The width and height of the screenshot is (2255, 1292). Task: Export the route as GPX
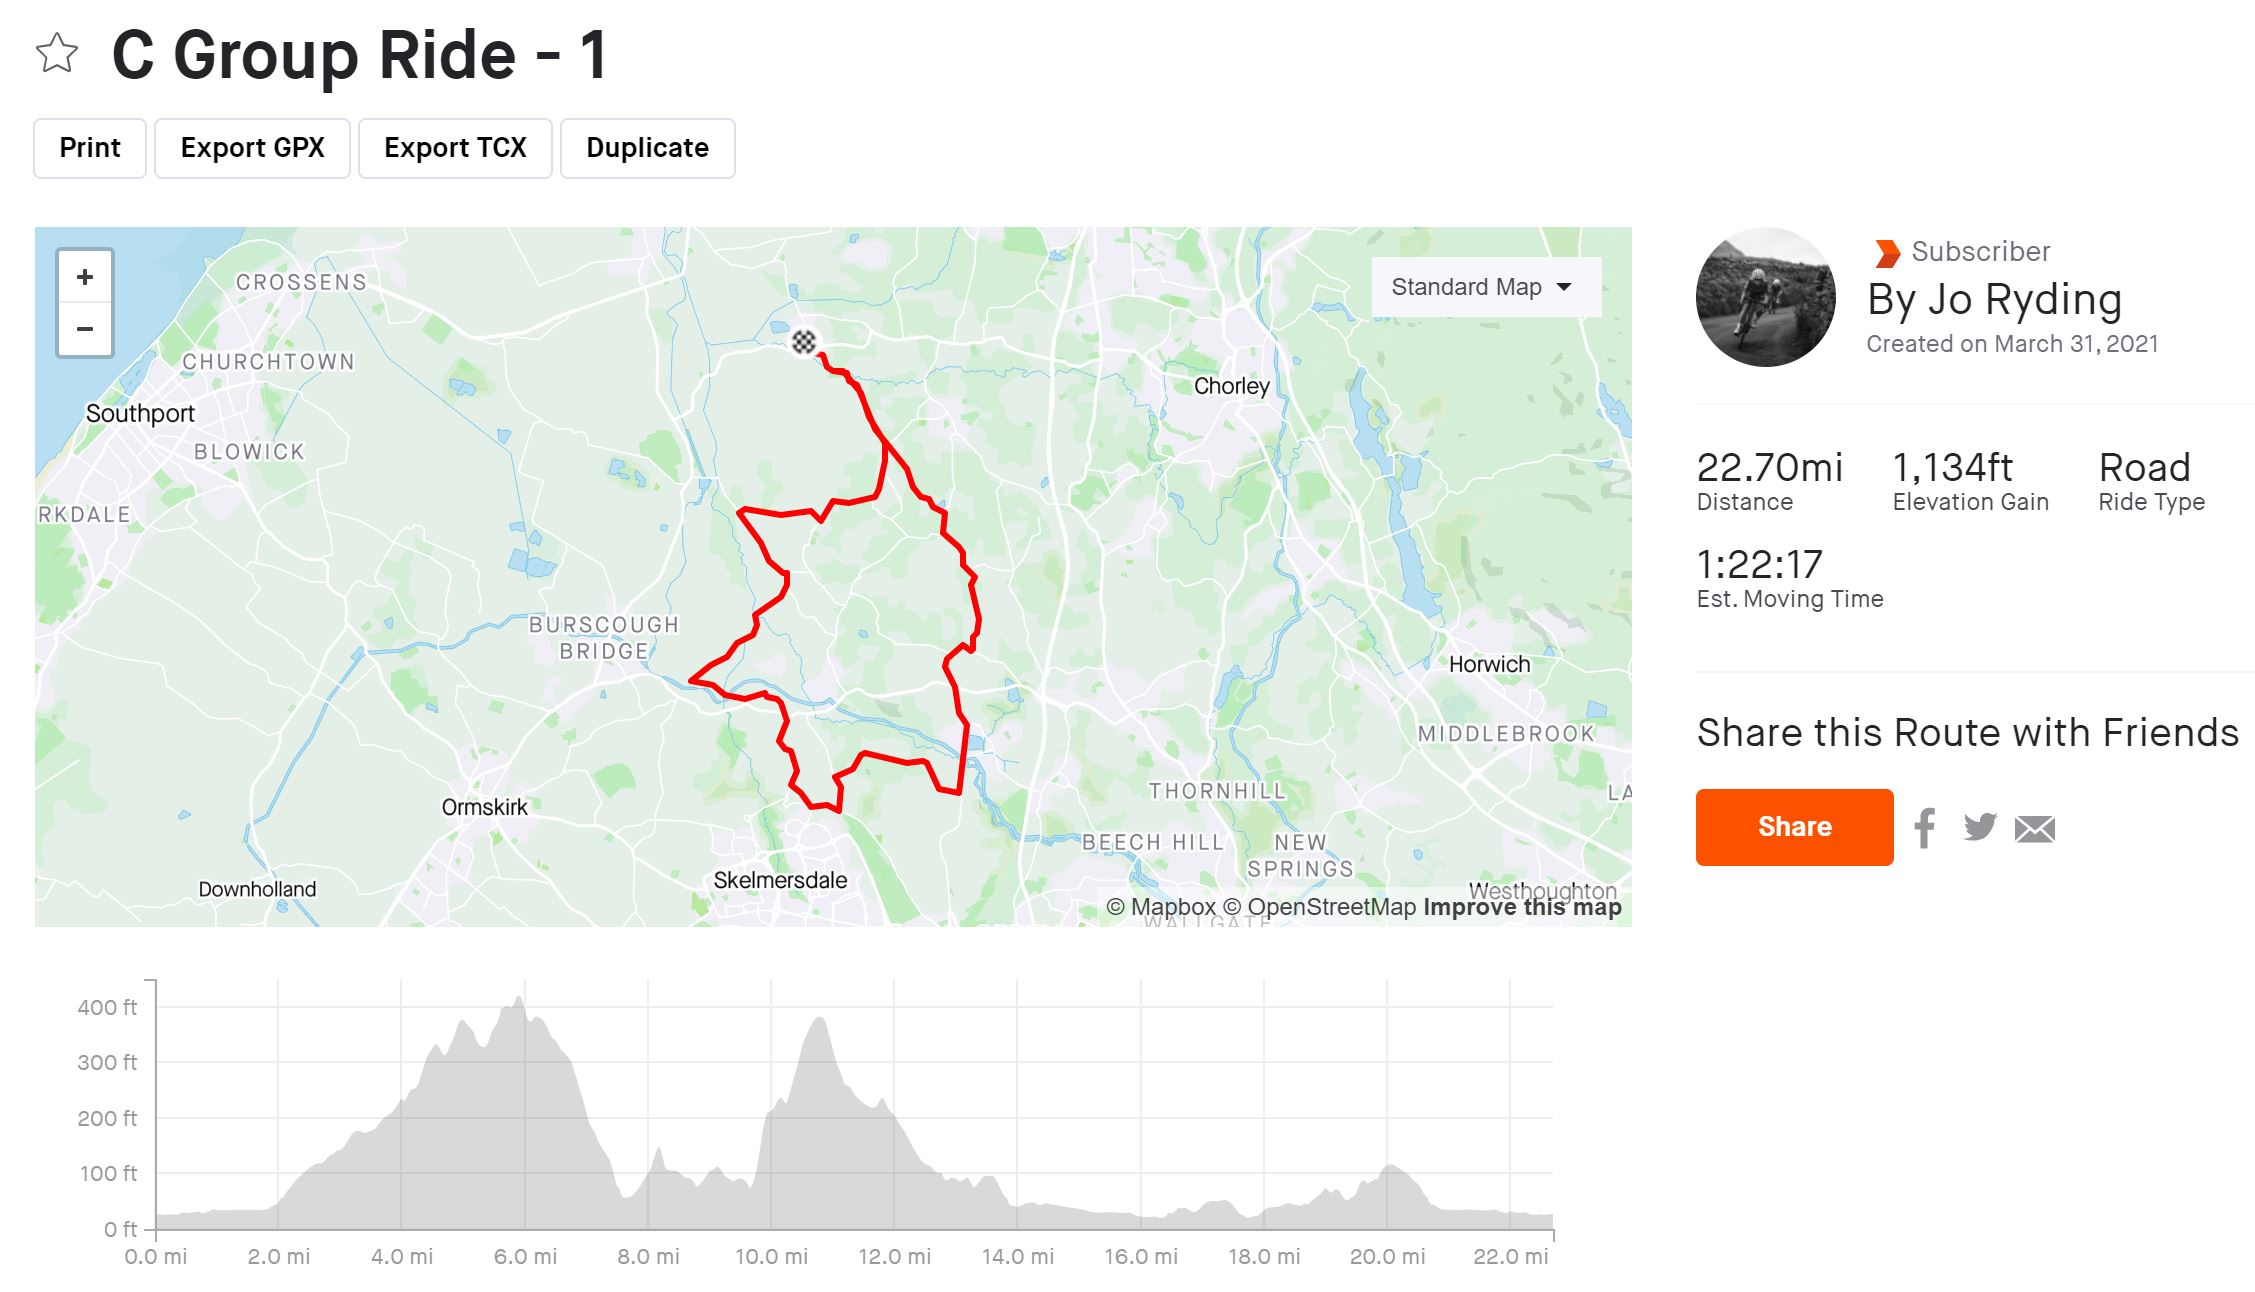pyautogui.click(x=252, y=148)
